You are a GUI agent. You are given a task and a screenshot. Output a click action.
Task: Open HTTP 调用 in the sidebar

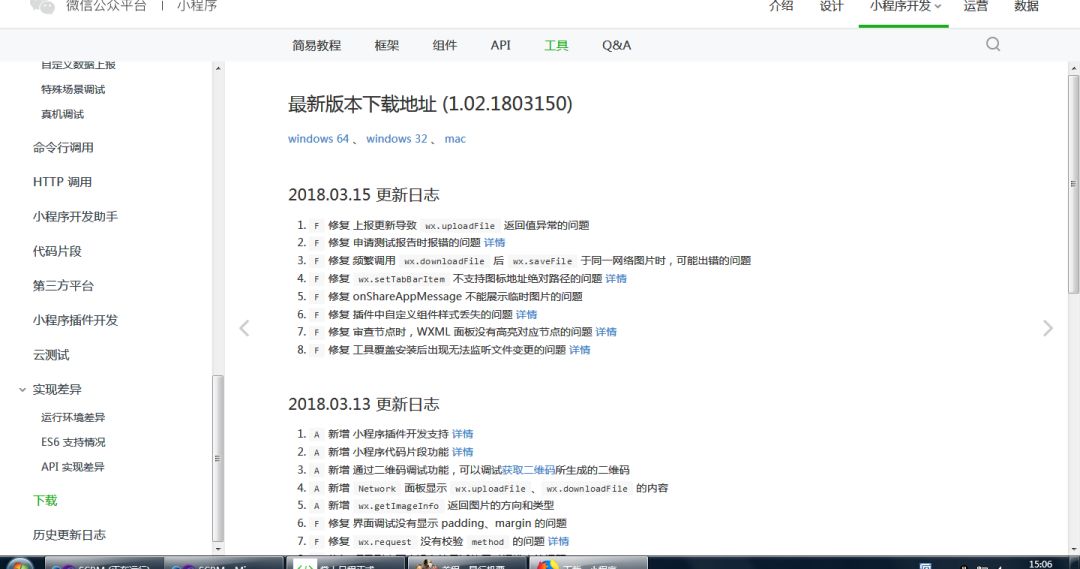(x=62, y=182)
